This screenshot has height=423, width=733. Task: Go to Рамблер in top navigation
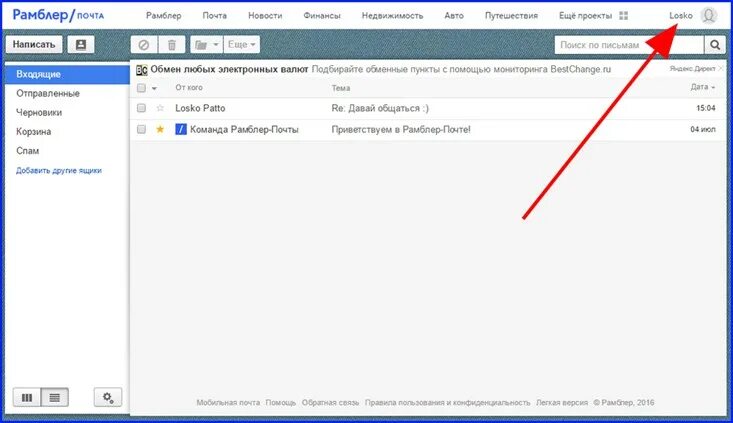click(164, 15)
